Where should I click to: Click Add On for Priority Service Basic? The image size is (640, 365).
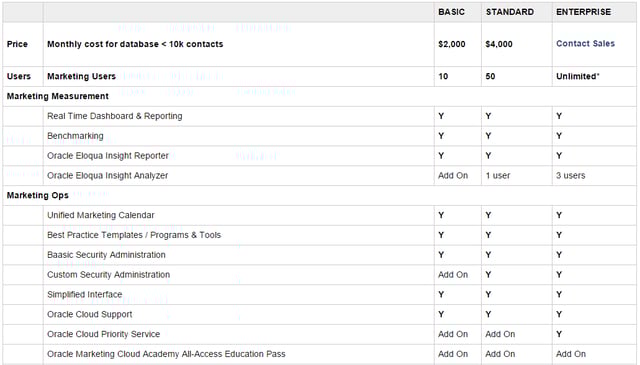pyautogui.click(x=453, y=334)
